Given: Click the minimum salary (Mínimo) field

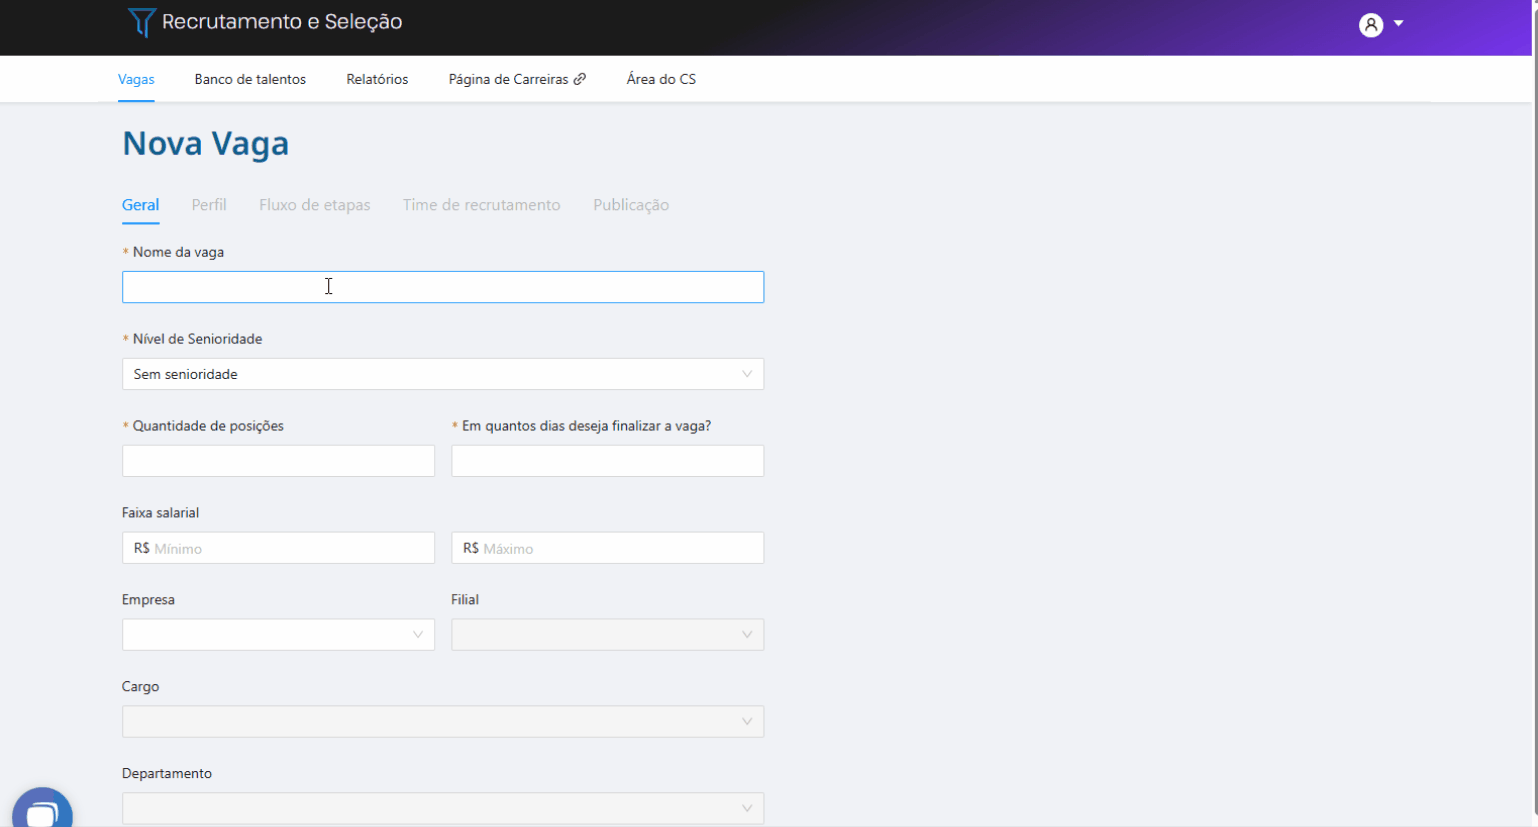Looking at the screenshot, I should coord(278,548).
